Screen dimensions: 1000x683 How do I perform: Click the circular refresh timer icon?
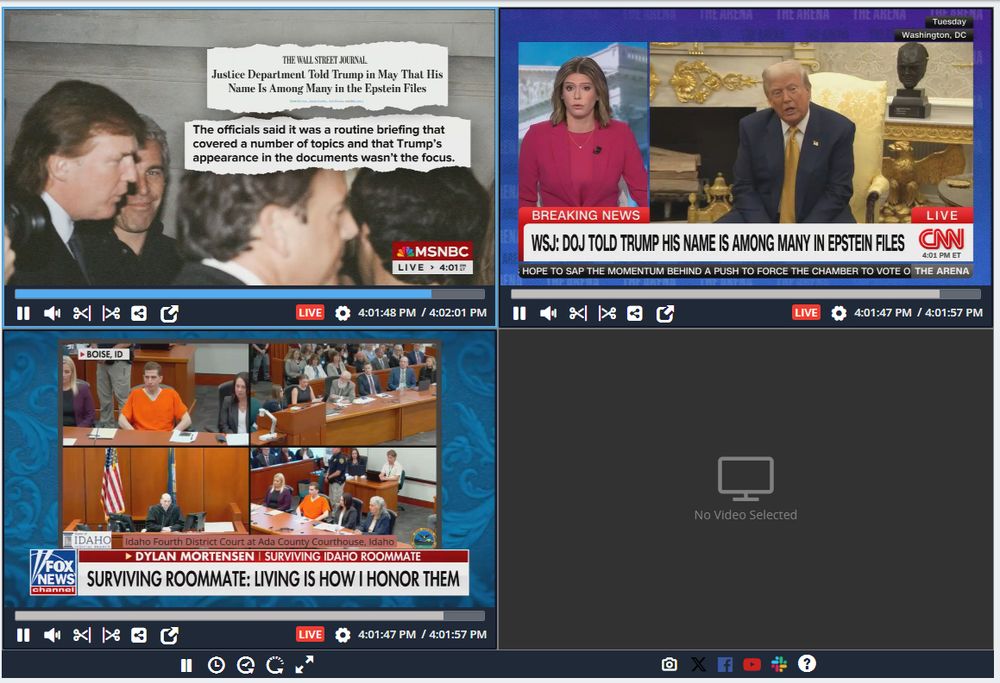[275, 665]
